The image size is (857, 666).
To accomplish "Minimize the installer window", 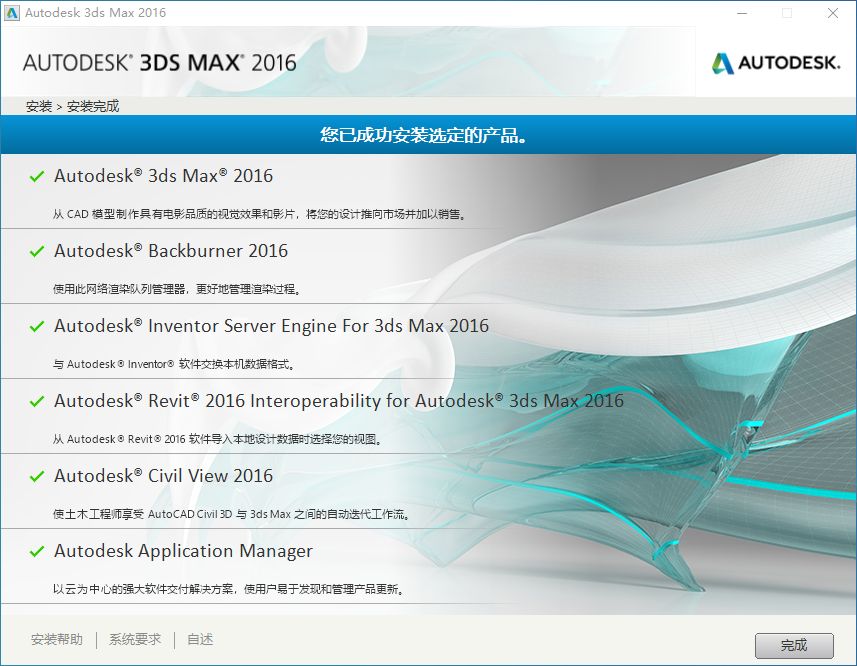I will click(x=742, y=13).
